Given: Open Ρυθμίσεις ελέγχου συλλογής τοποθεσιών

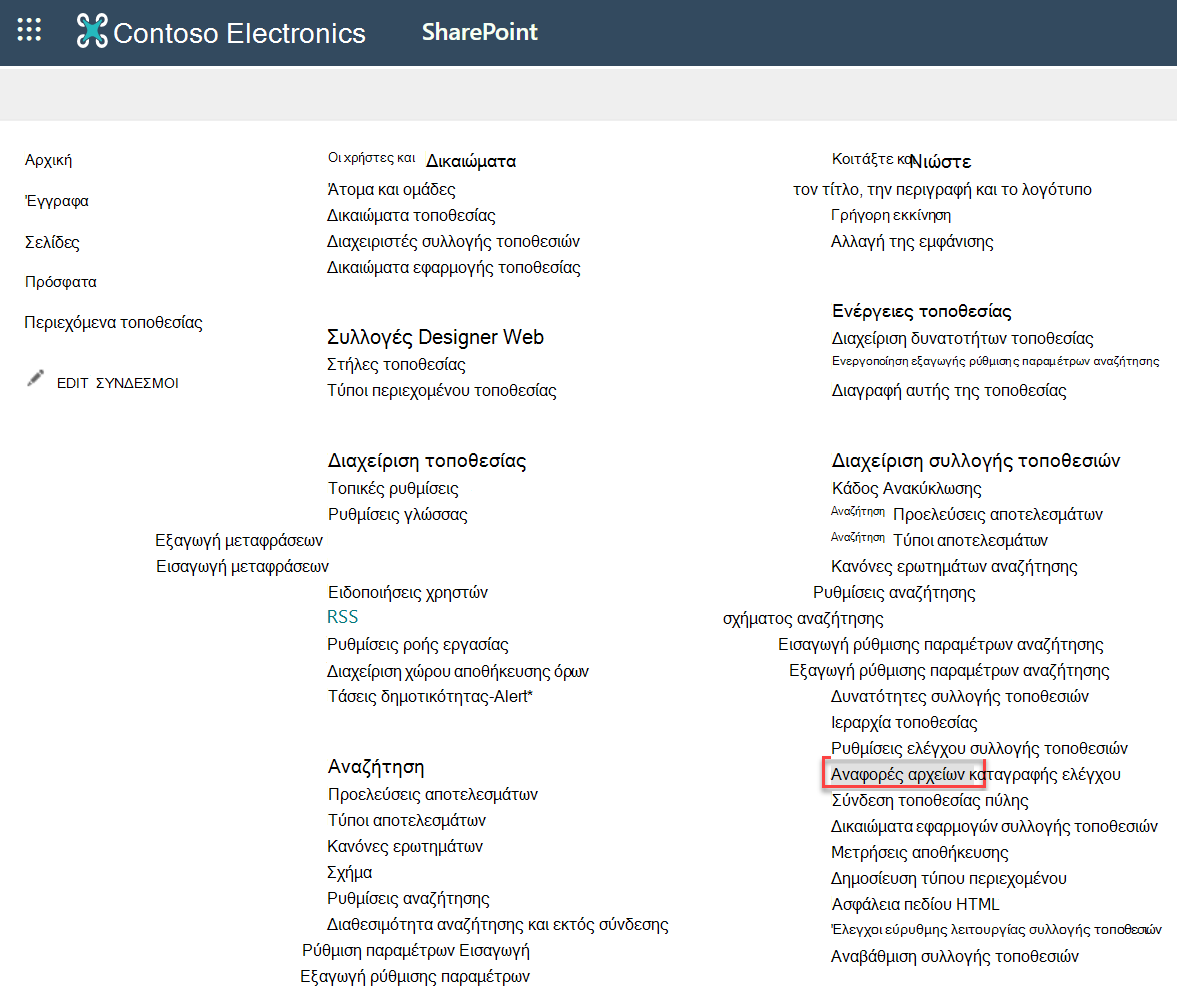Looking at the screenshot, I should pos(980,748).
